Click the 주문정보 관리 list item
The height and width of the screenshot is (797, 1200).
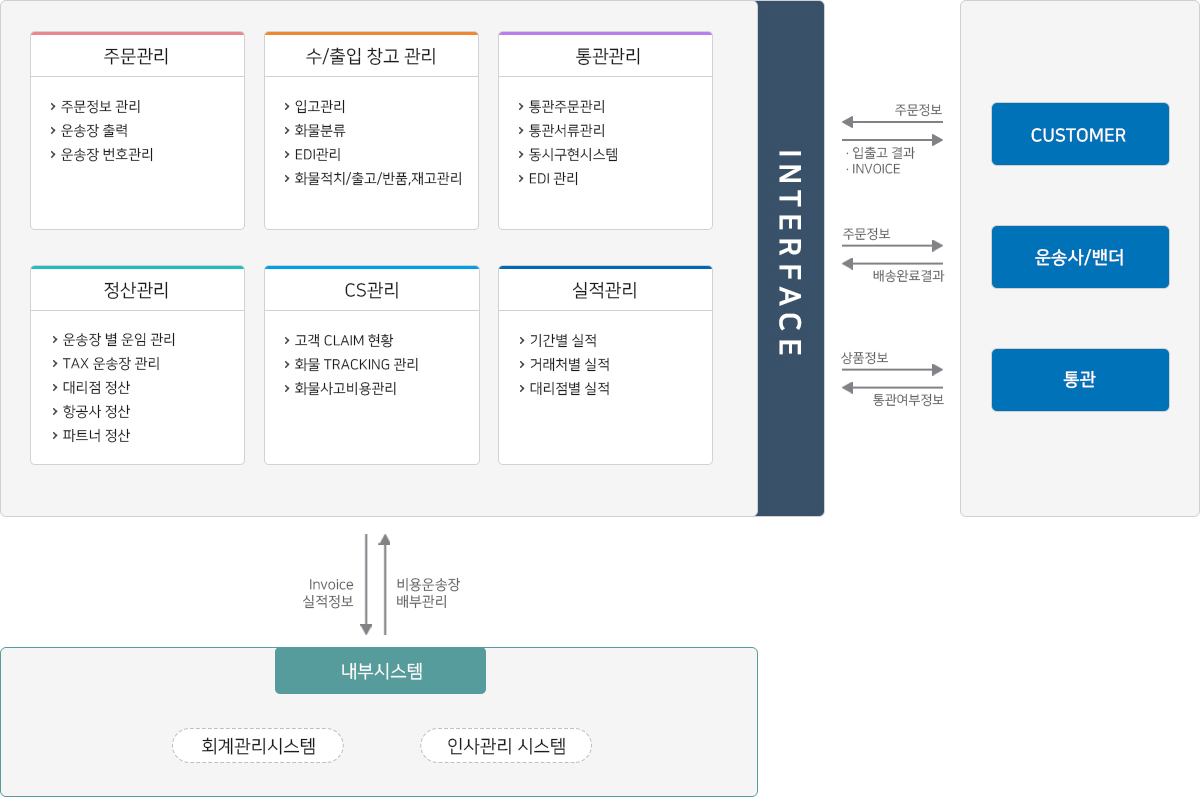[x=100, y=106]
